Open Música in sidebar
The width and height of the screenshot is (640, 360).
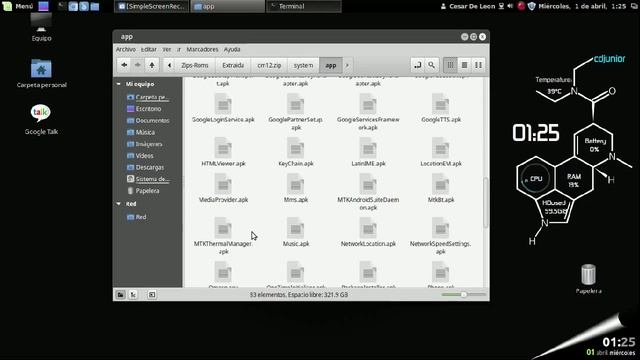click(x=141, y=132)
